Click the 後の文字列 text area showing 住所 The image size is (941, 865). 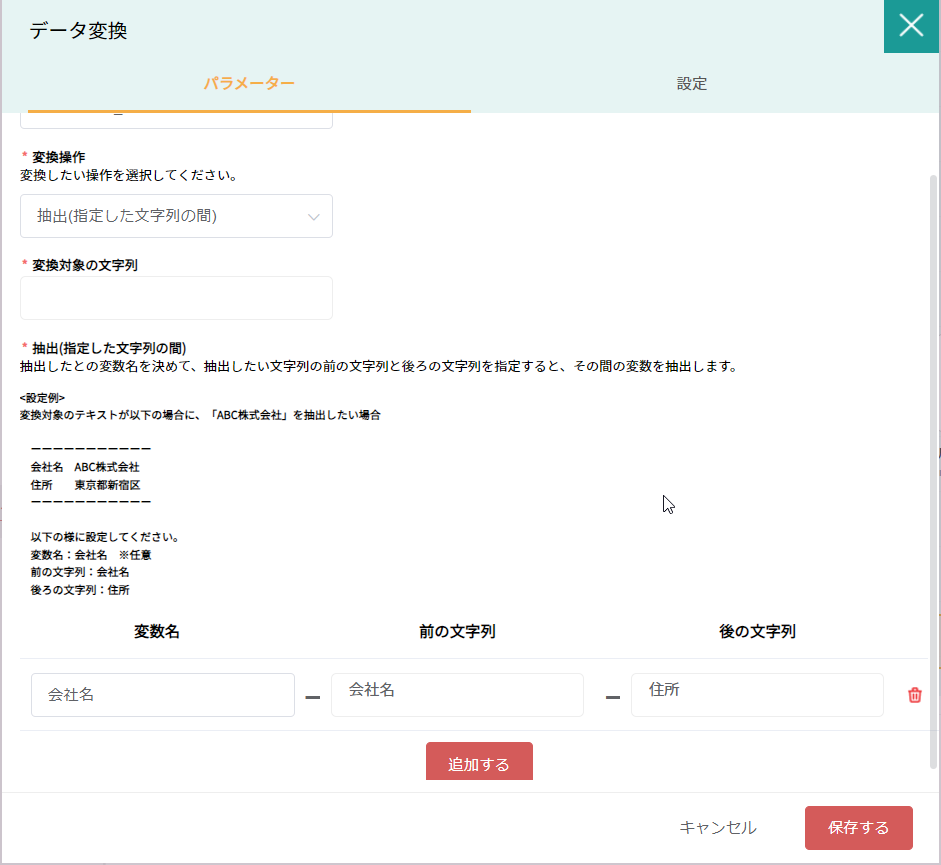point(757,695)
